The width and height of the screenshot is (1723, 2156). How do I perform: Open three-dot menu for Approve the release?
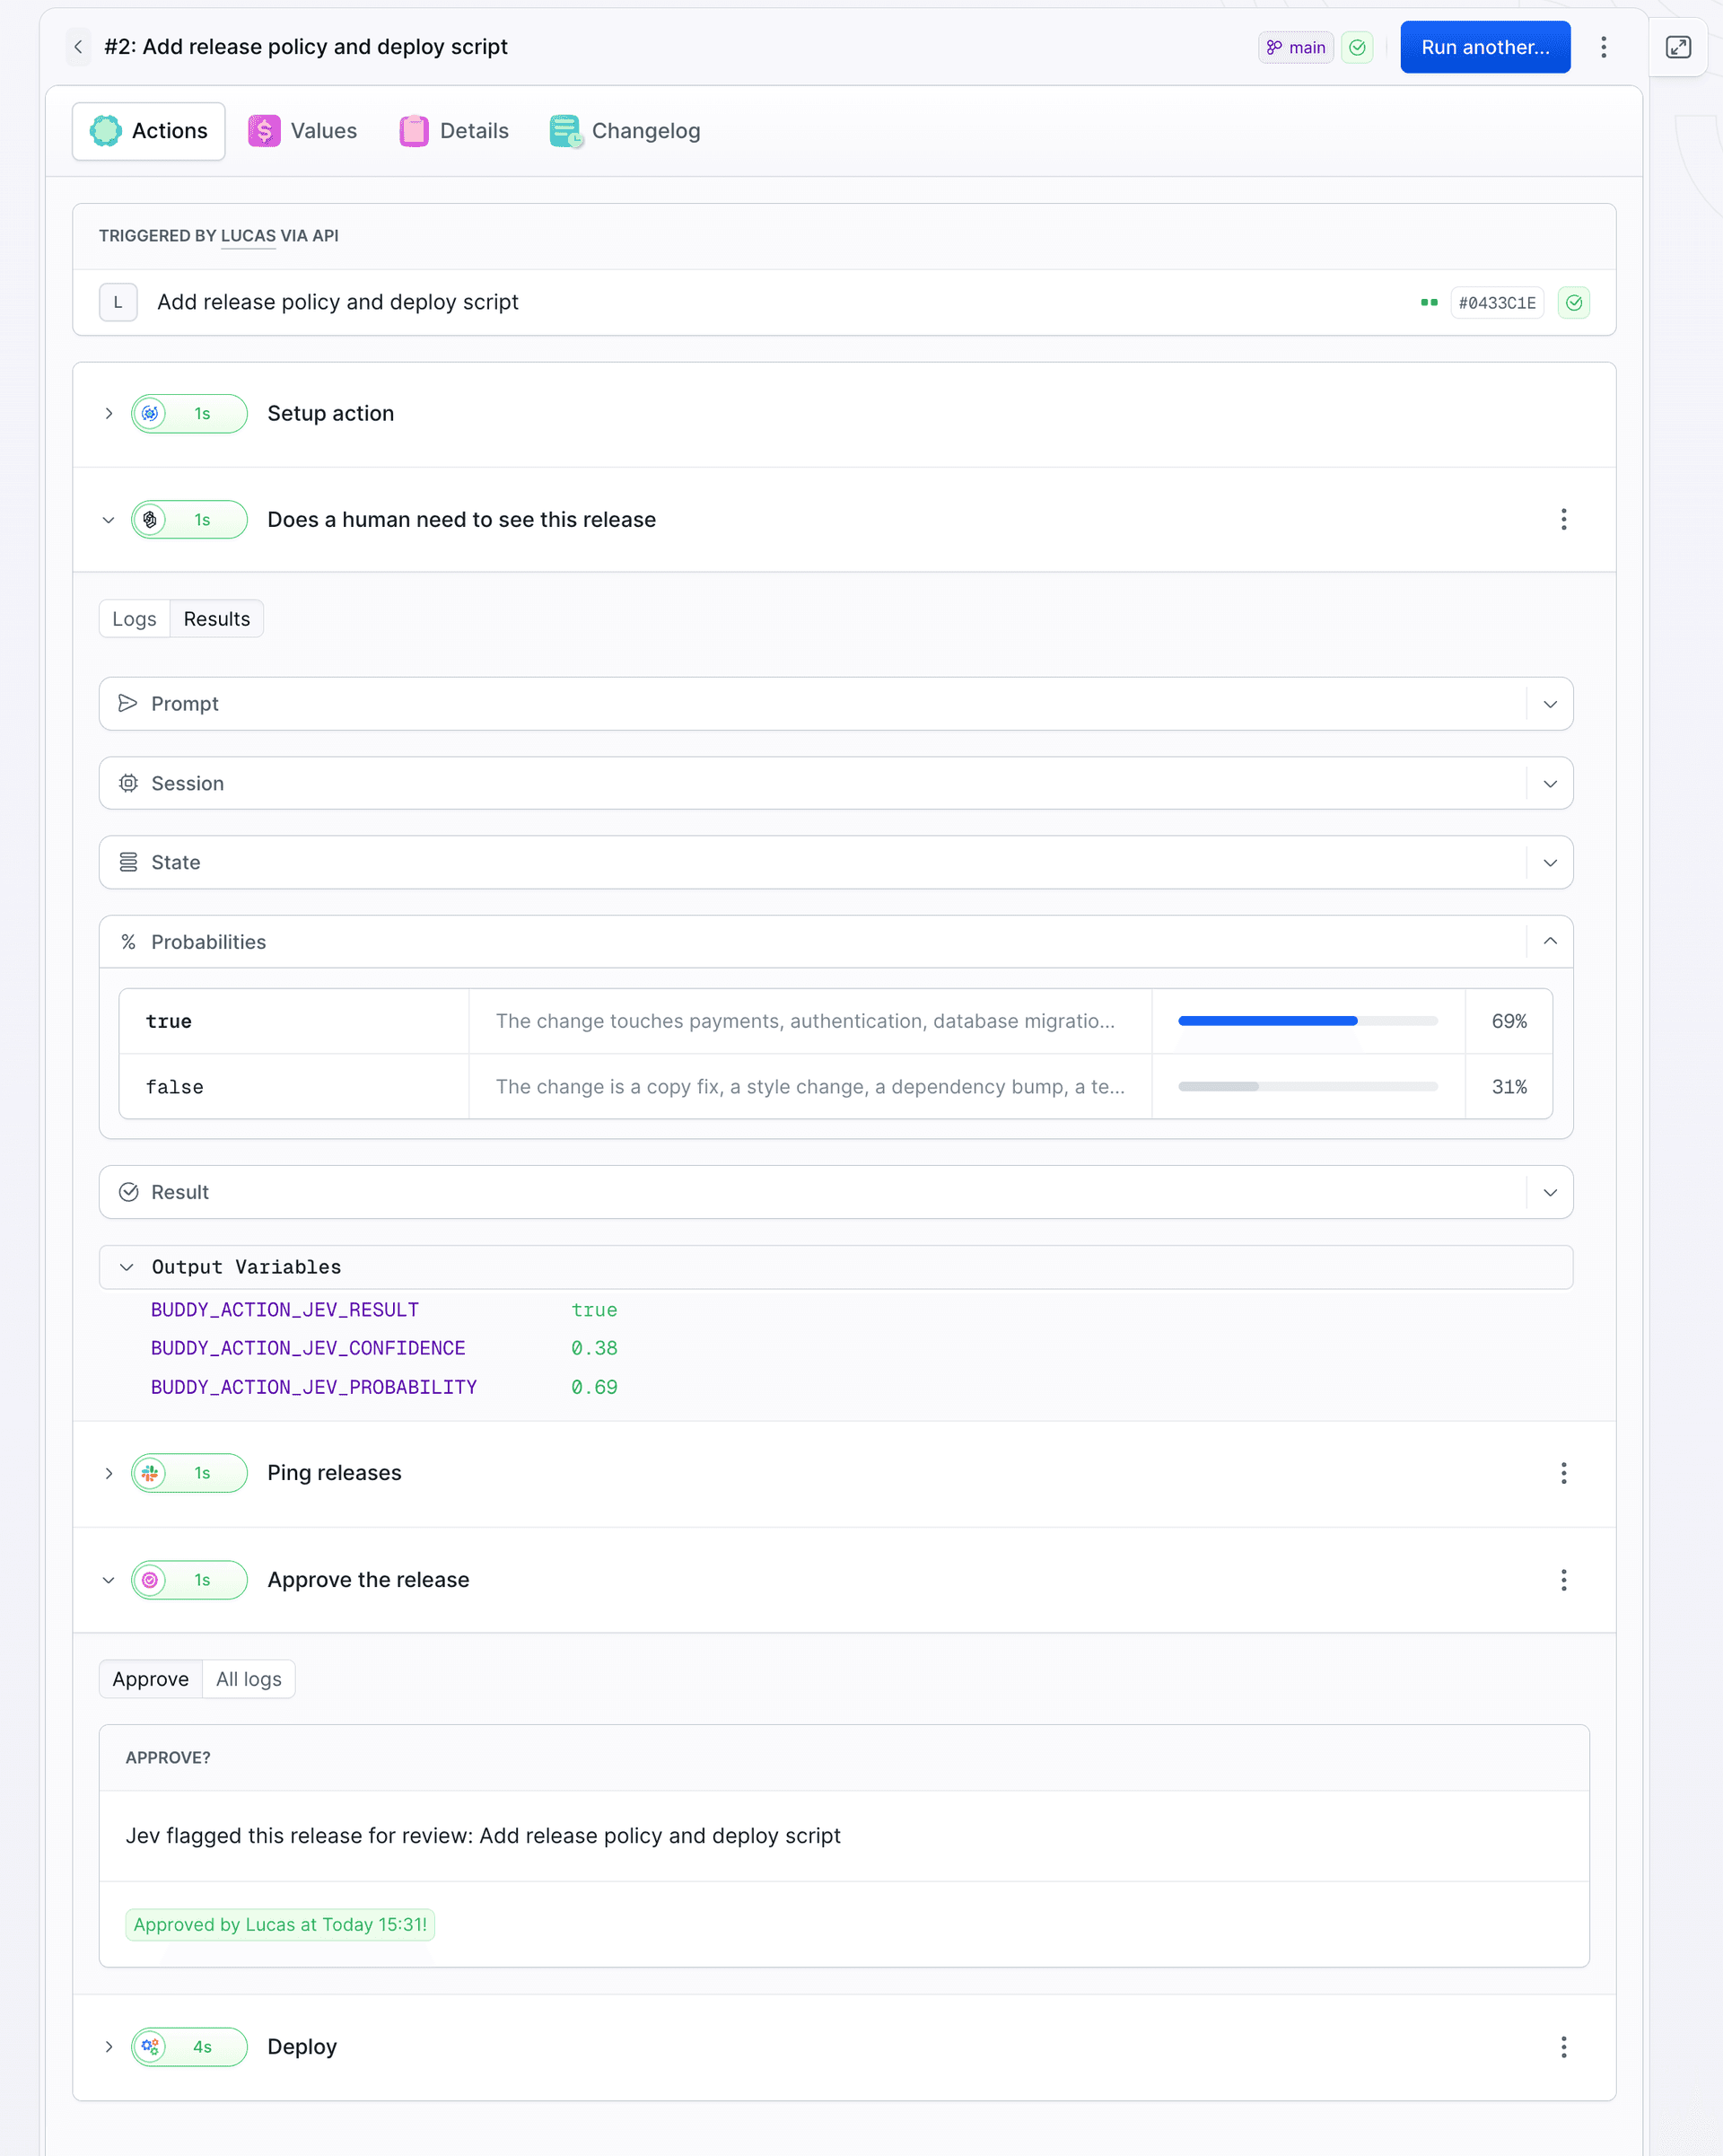[1564, 1580]
